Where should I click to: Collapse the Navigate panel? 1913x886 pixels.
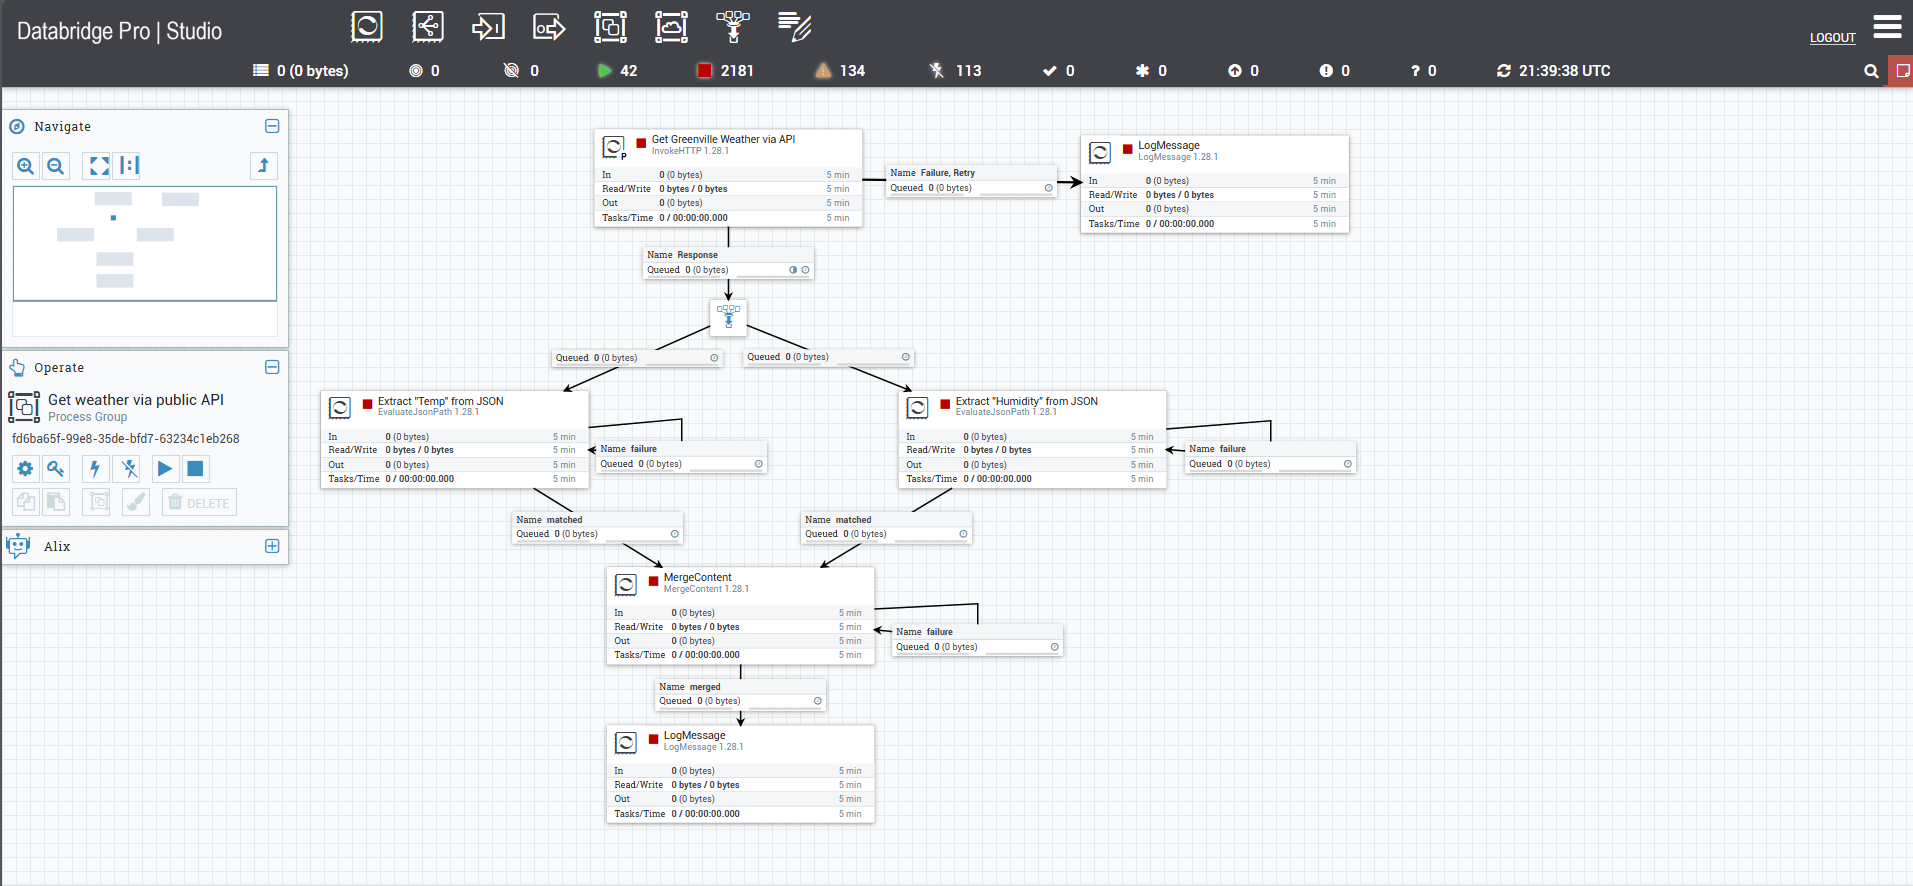[272, 126]
